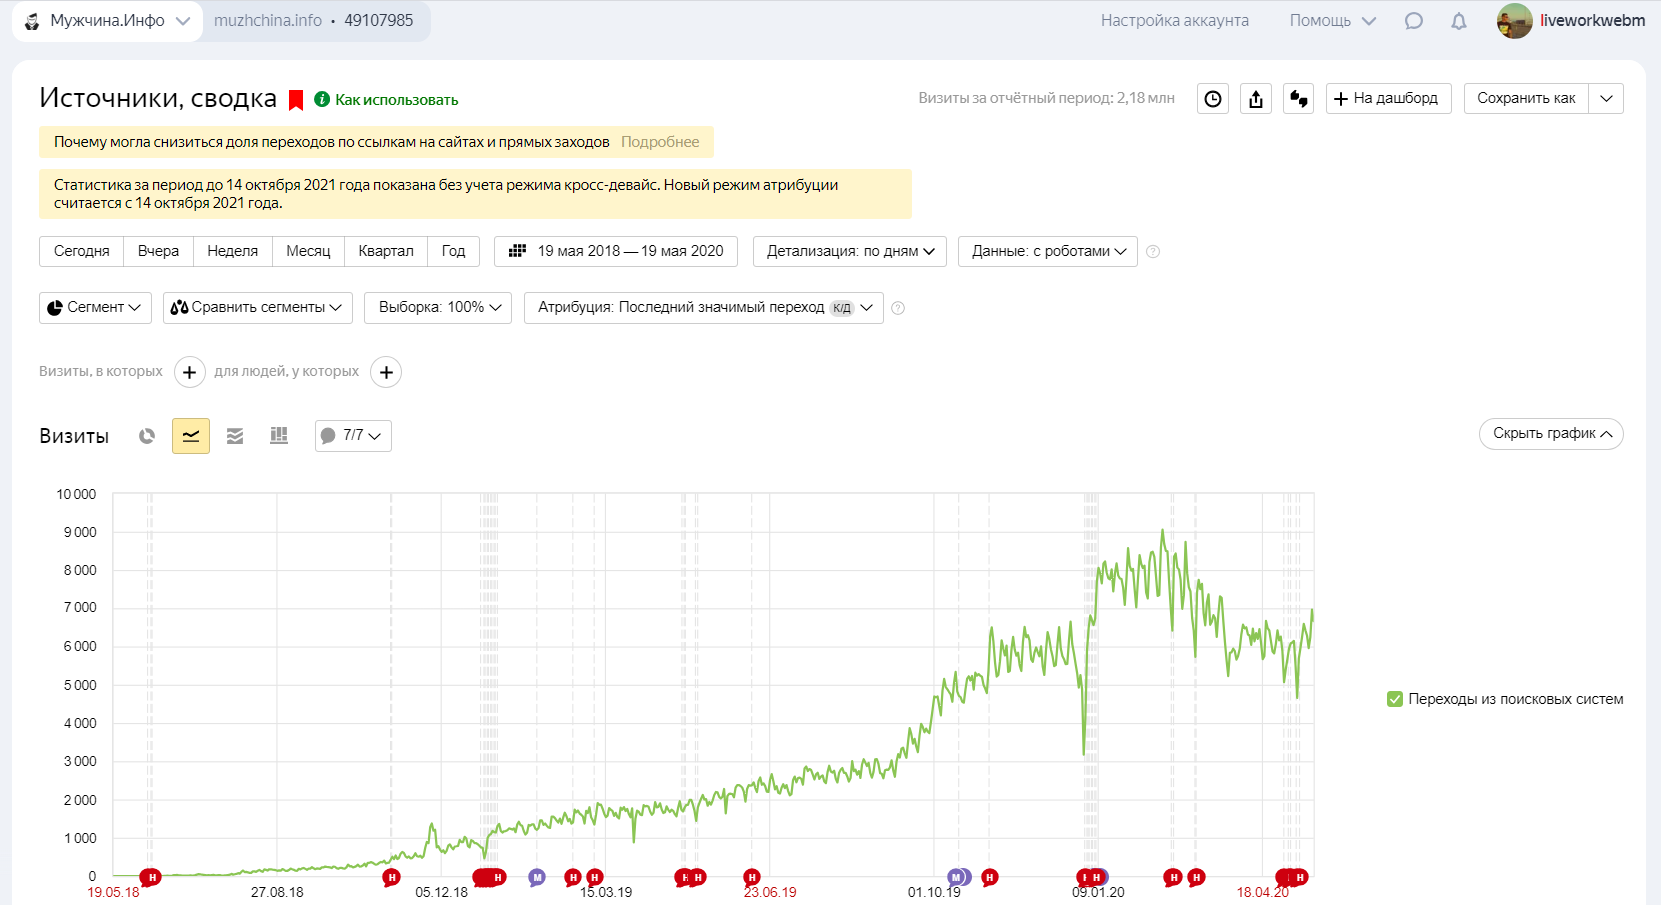Click the counter number 49107985
Image resolution: width=1661 pixels, height=905 pixels.
379,21
